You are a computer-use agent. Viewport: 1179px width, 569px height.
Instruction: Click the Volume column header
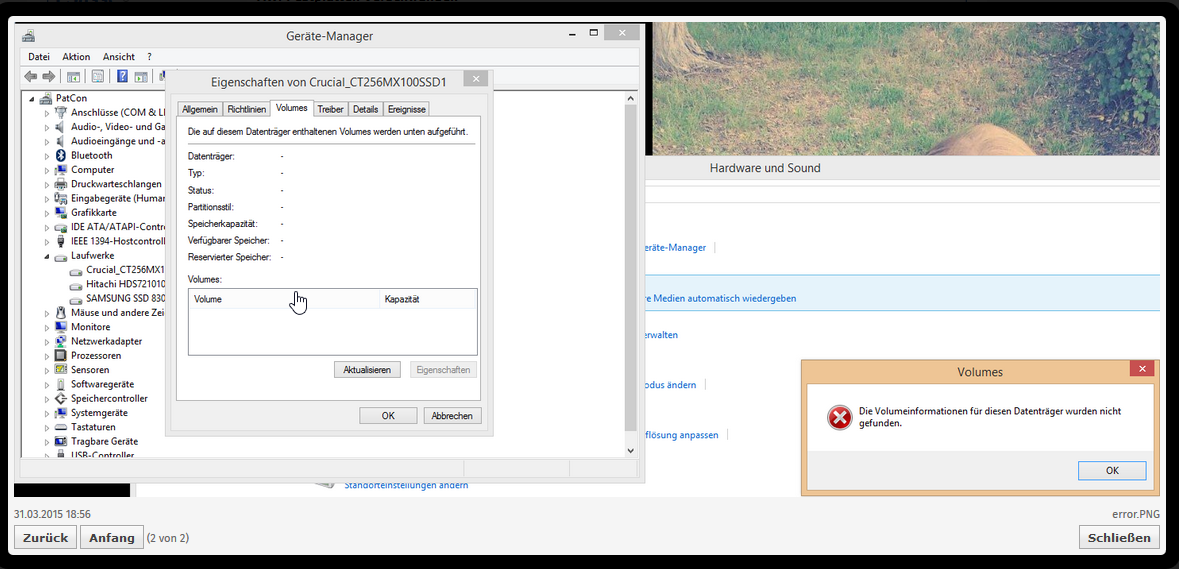pyautogui.click(x=283, y=299)
